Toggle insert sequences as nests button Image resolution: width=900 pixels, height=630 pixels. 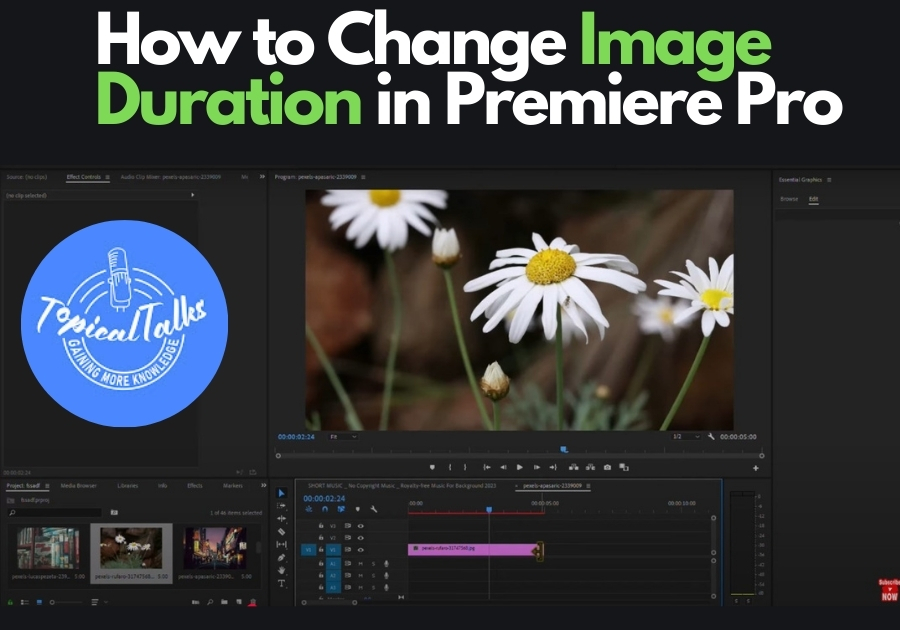tap(309, 509)
